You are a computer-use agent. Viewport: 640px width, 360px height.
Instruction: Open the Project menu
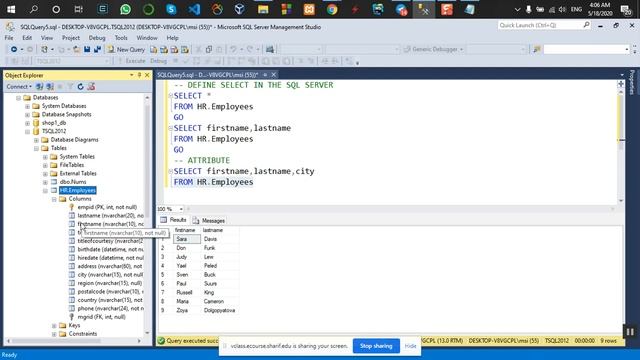[x=71, y=38]
